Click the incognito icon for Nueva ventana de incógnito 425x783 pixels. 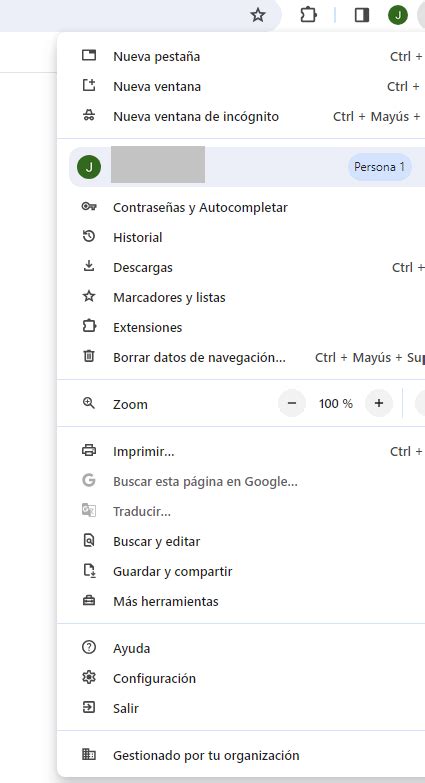point(89,116)
